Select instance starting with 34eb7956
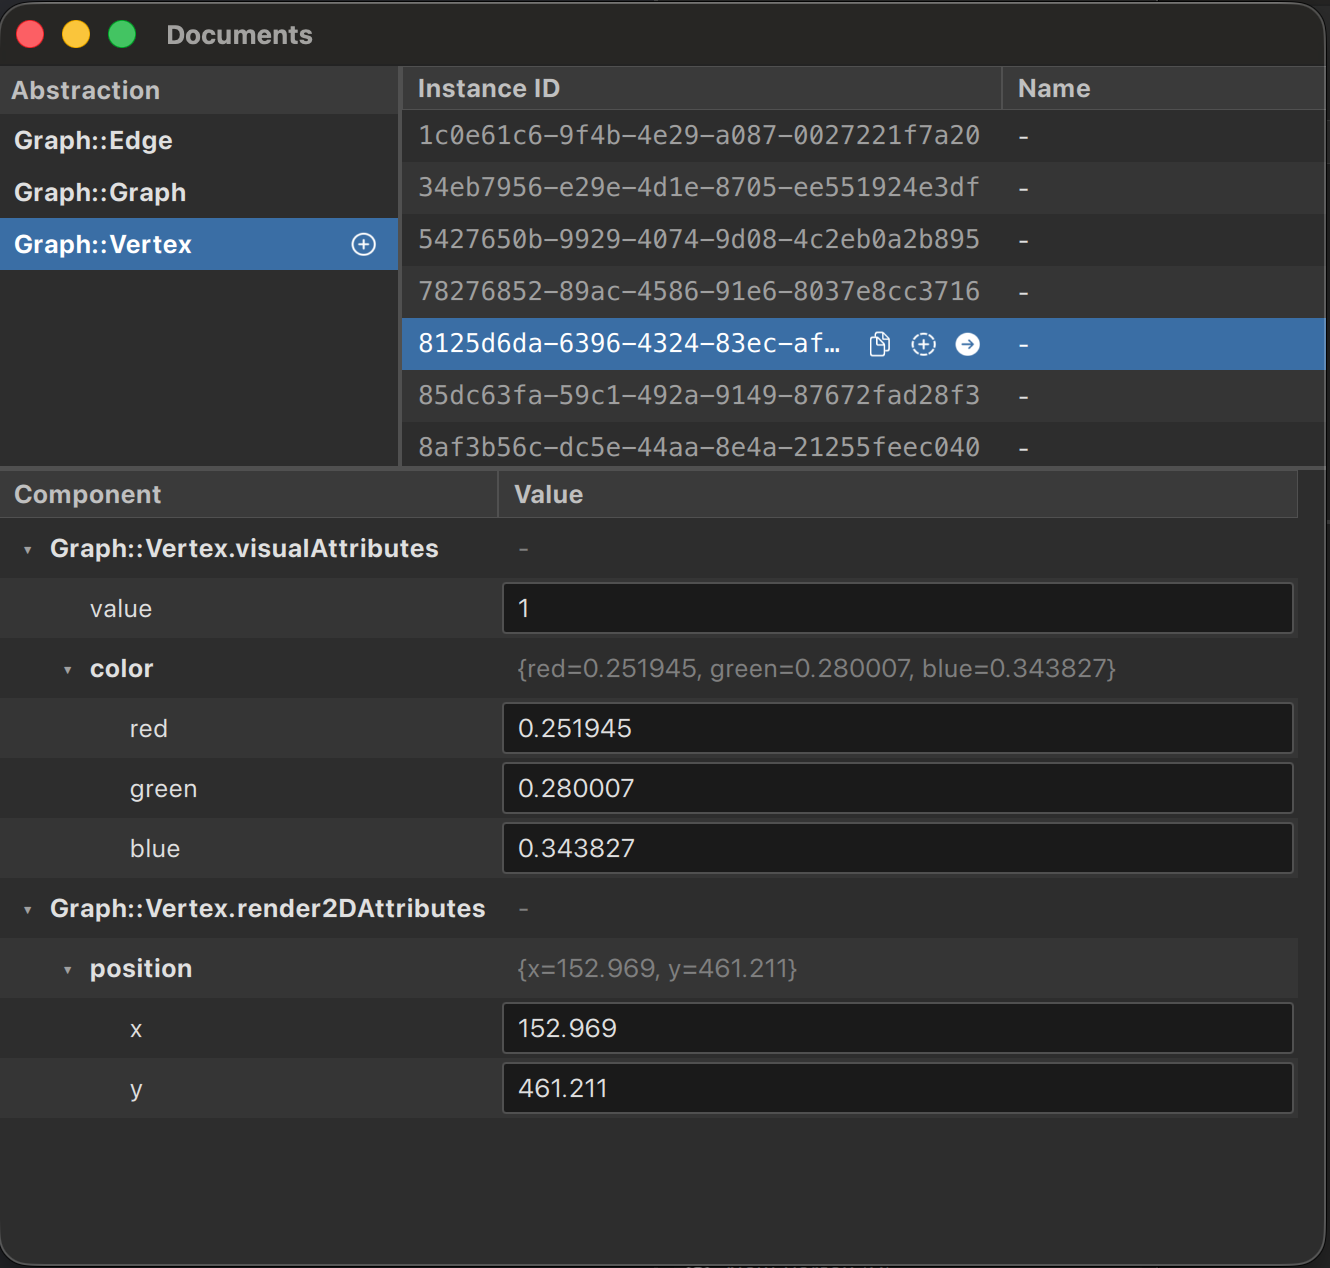This screenshot has width=1330, height=1268. [698, 188]
